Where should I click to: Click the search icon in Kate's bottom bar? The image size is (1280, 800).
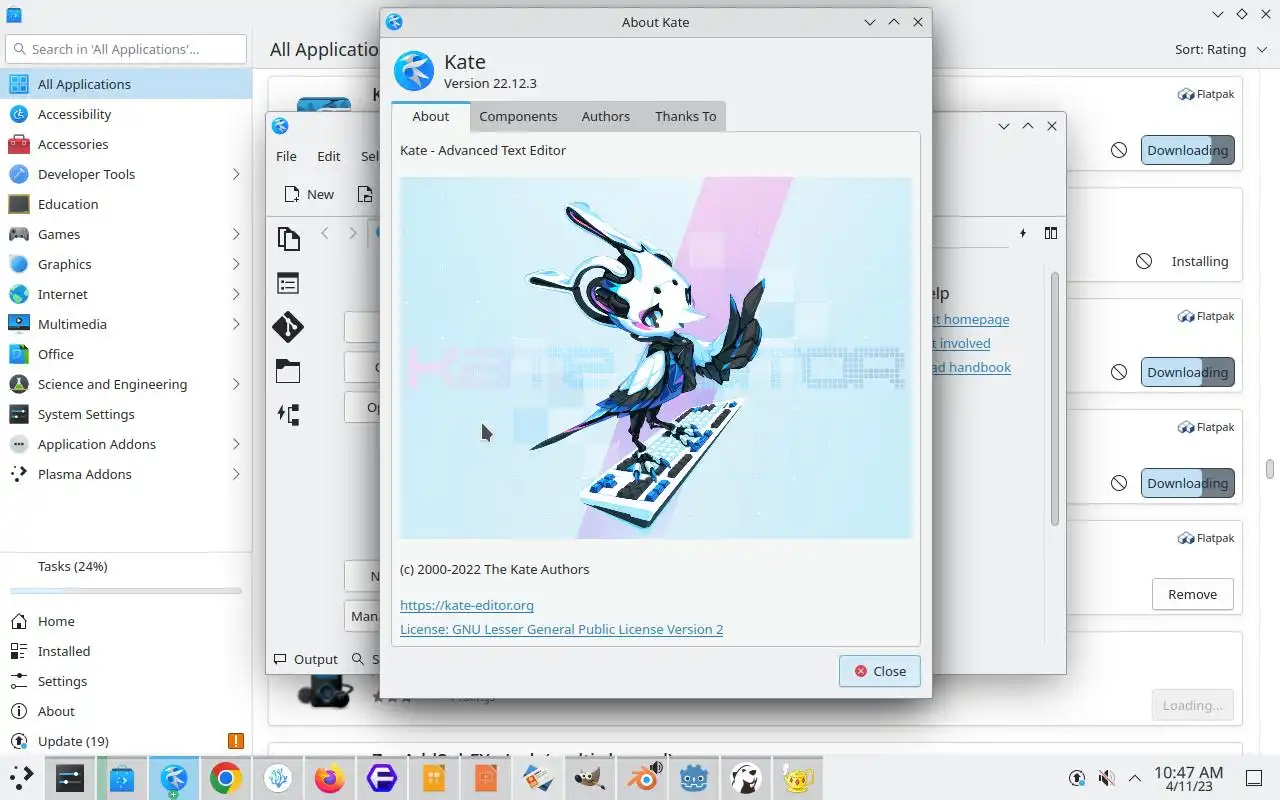[x=359, y=659]
